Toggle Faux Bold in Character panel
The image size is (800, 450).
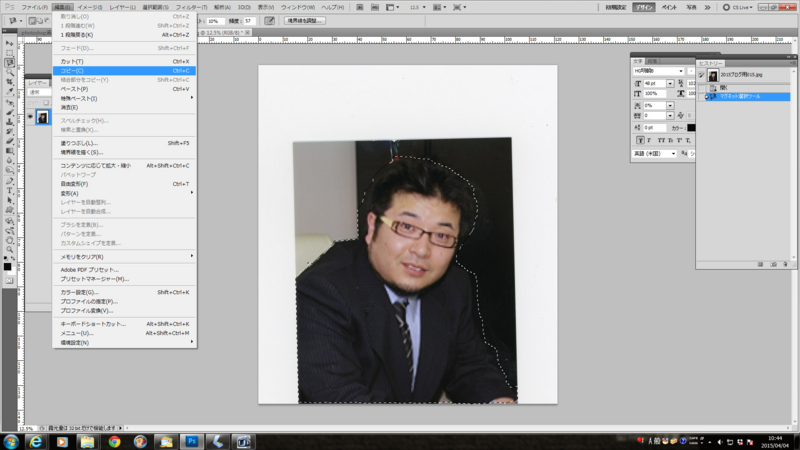pos(640,140)
